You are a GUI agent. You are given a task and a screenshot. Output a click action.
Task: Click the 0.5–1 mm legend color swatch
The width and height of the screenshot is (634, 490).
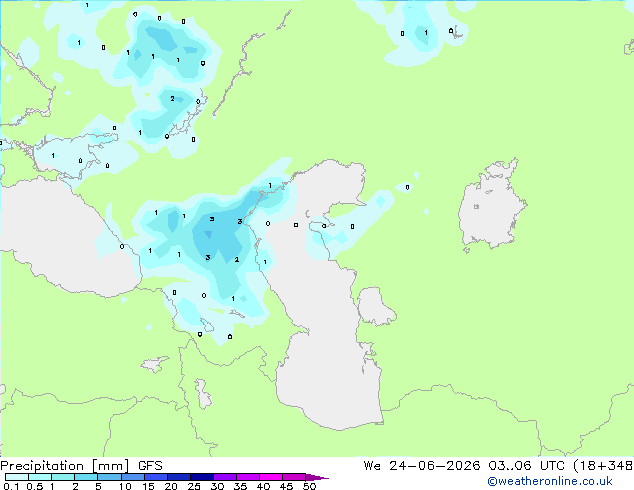tap(40, 477)
